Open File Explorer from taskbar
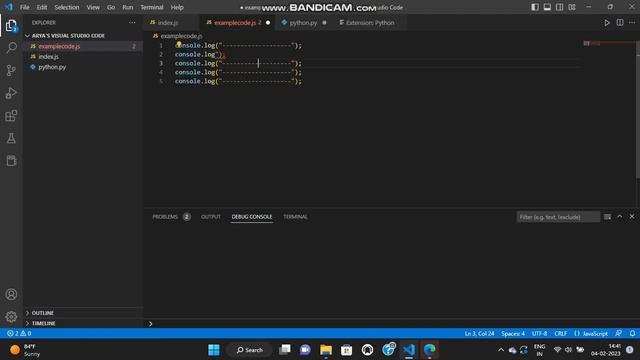This screenshot has height=360, width=640. pyautogui.click(x=326, y=350)
